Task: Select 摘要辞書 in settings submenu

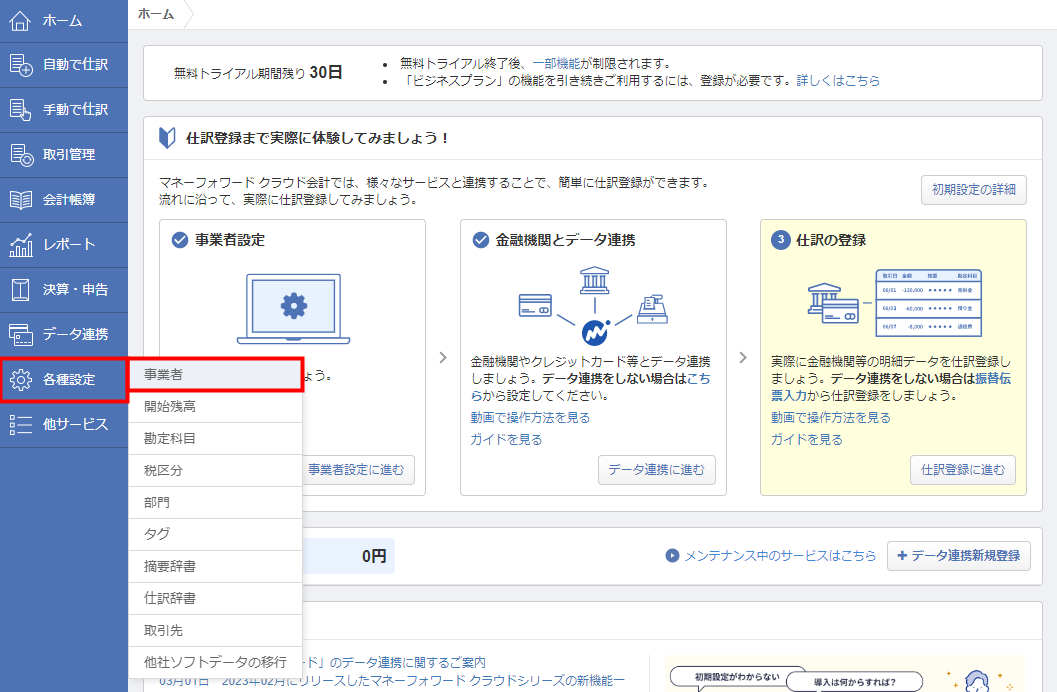Action: coord(215,567)
